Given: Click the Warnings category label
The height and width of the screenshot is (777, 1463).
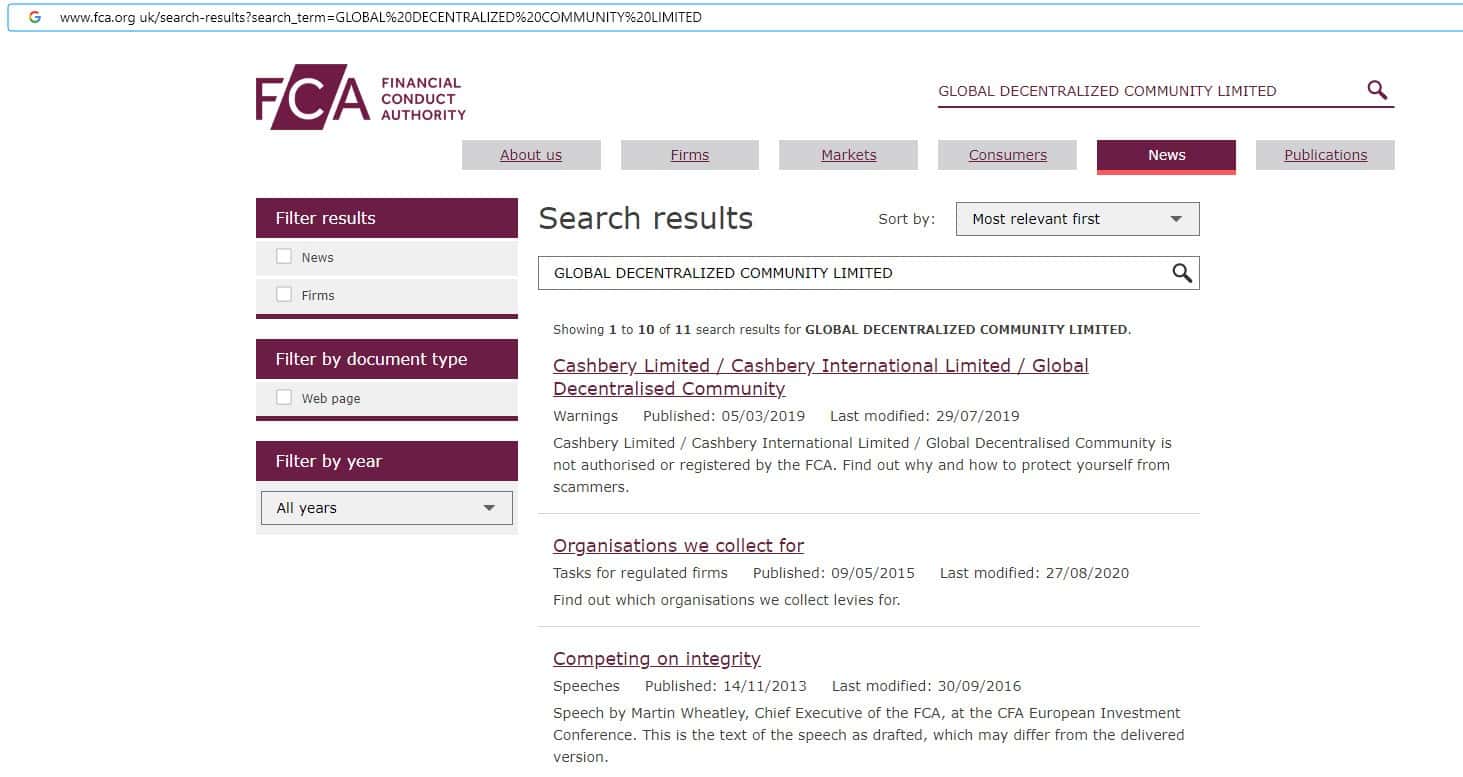Looking at the screenshot, I should (586, 416).
